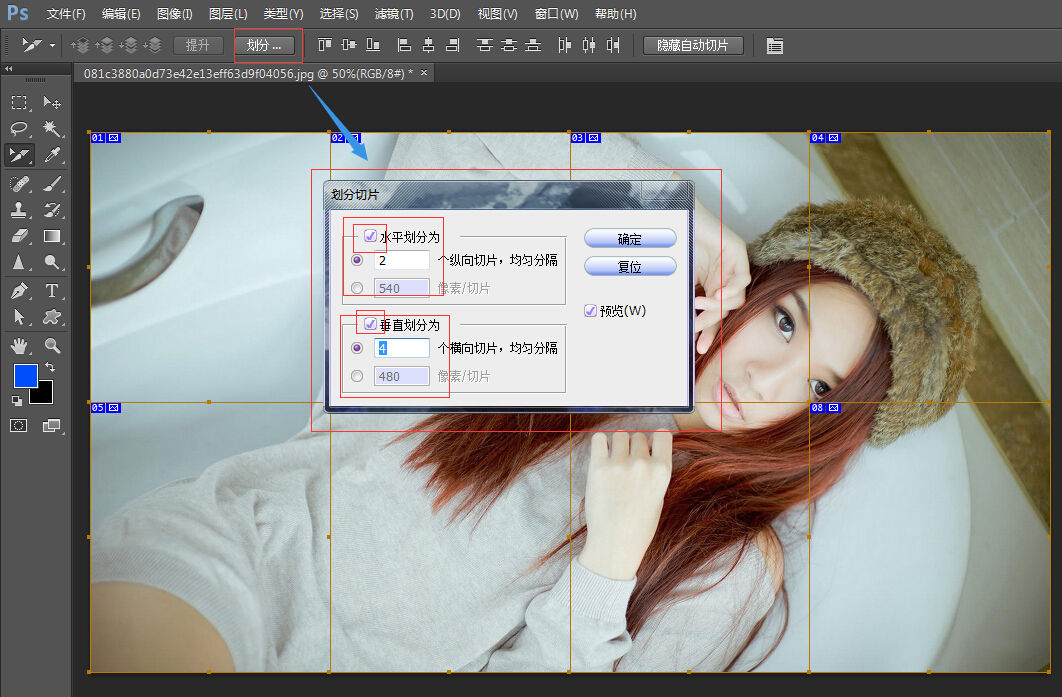Screen dimensions: 1062x697
Task: Select the Hand tool
Action: (19, 345)
